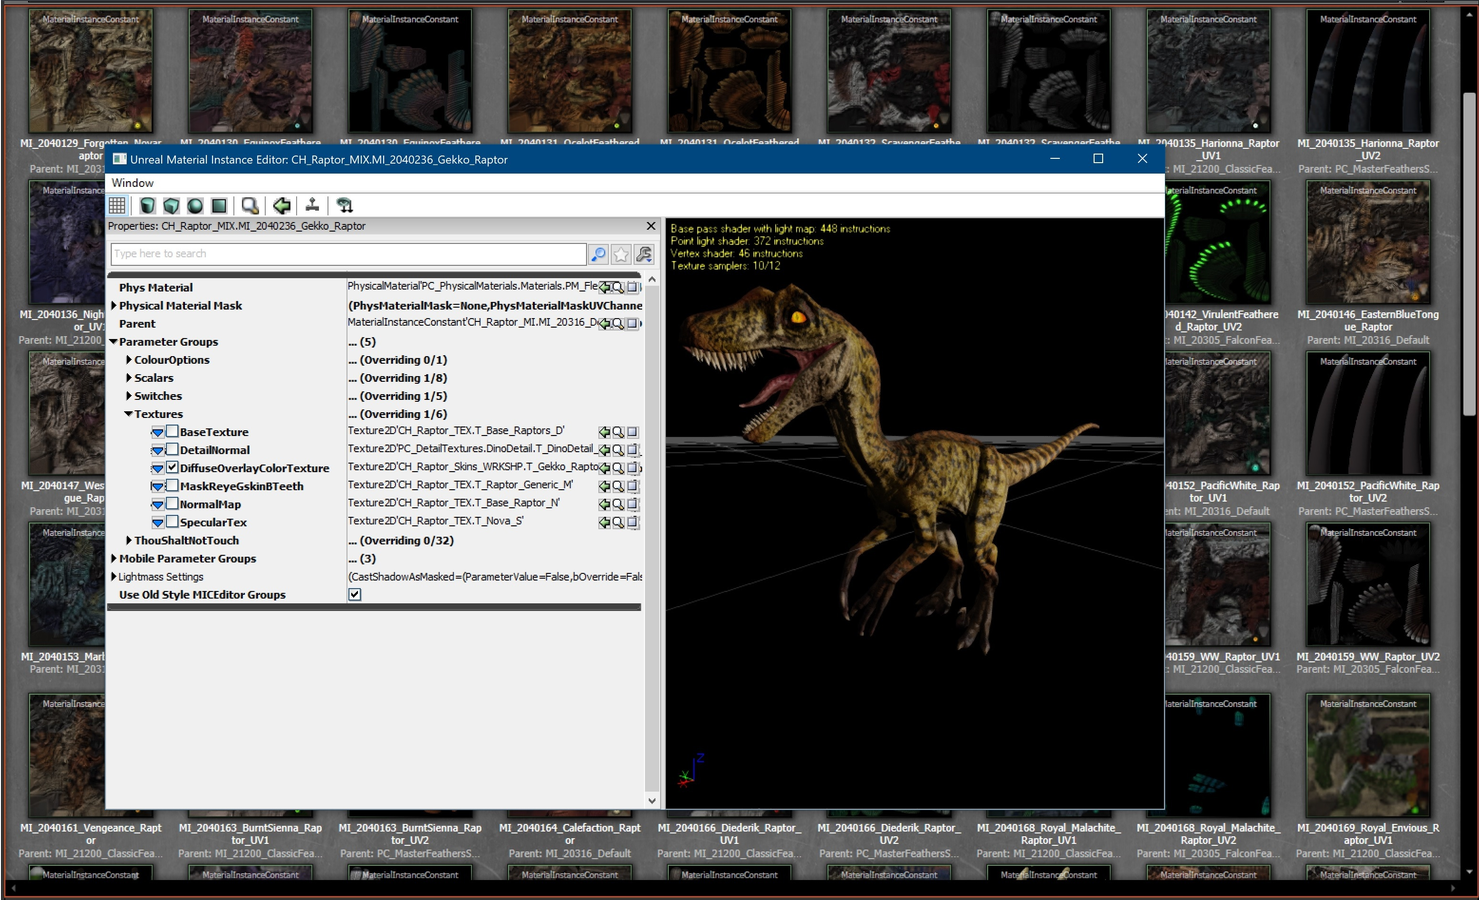
Task: Toggle the grid toolbar icon
Action: 117,205
